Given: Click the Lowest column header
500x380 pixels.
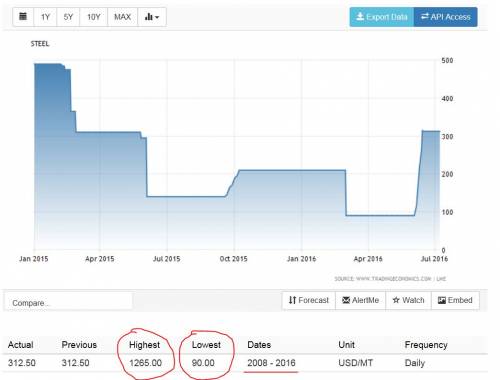Looking at the screenshot, I should (206, 345).
